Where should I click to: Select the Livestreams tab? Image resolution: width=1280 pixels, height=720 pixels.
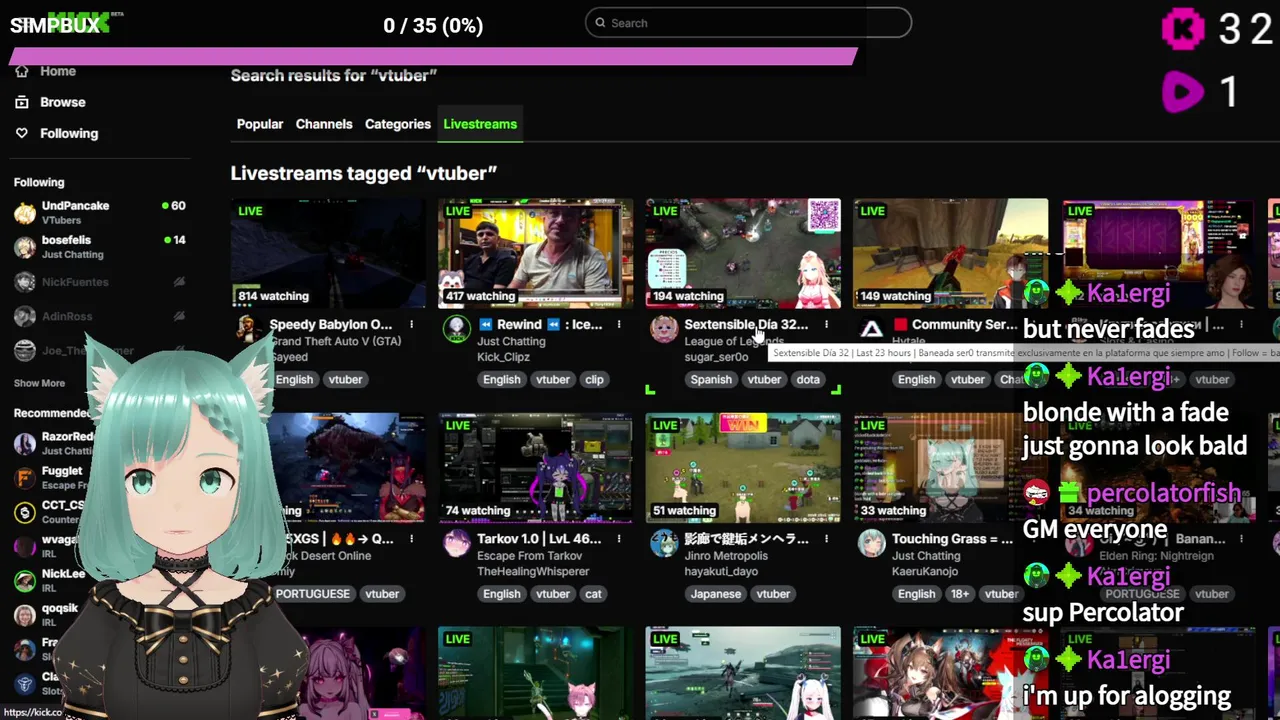click(x=480, y=124)
